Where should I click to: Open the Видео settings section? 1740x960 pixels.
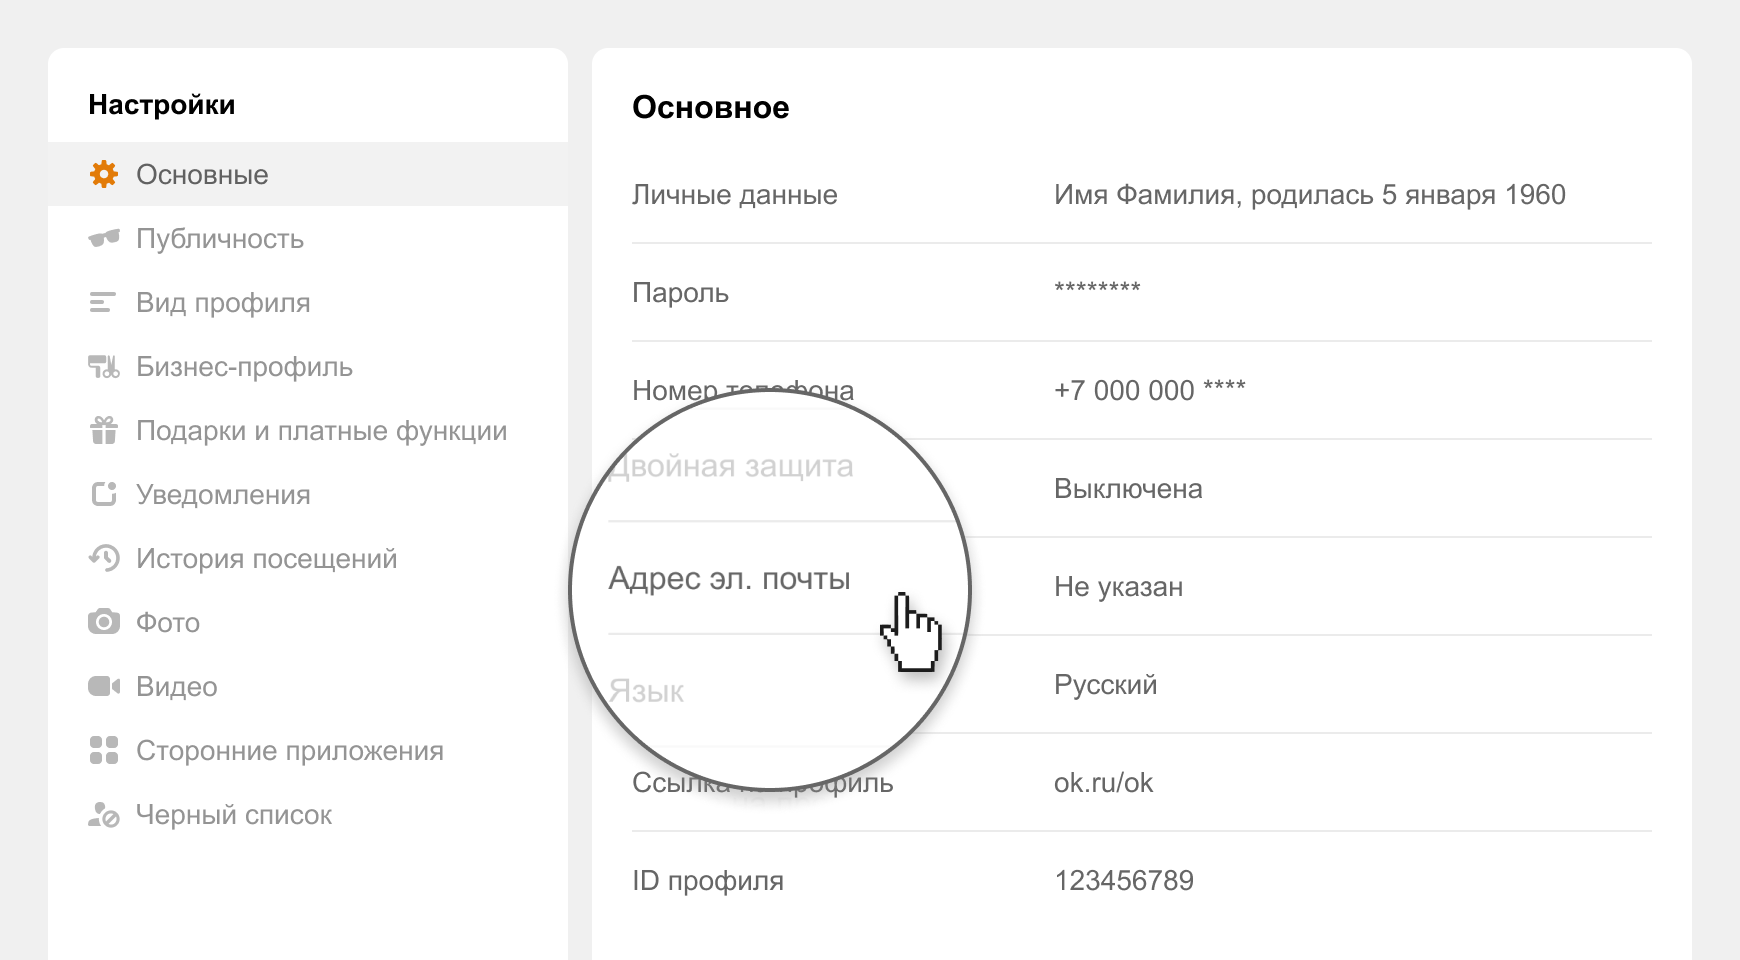click(x=308, y=686)
